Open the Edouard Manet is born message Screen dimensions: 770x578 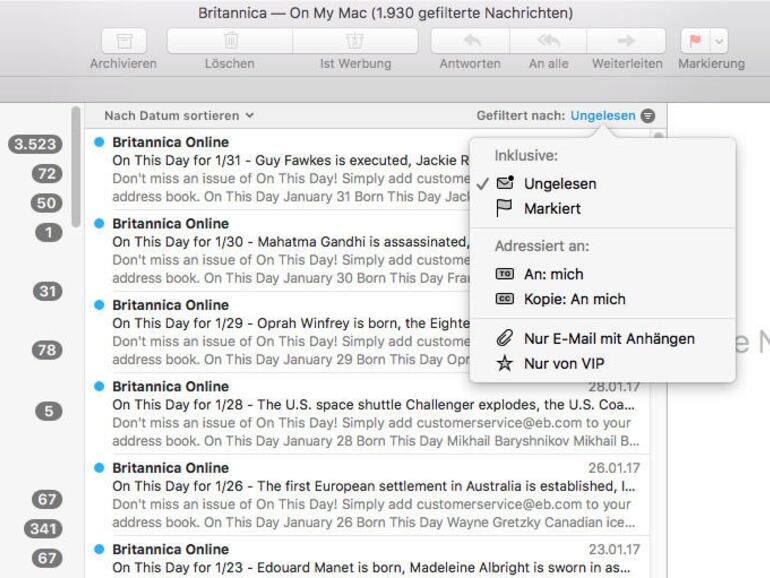[x=367, y=559]
